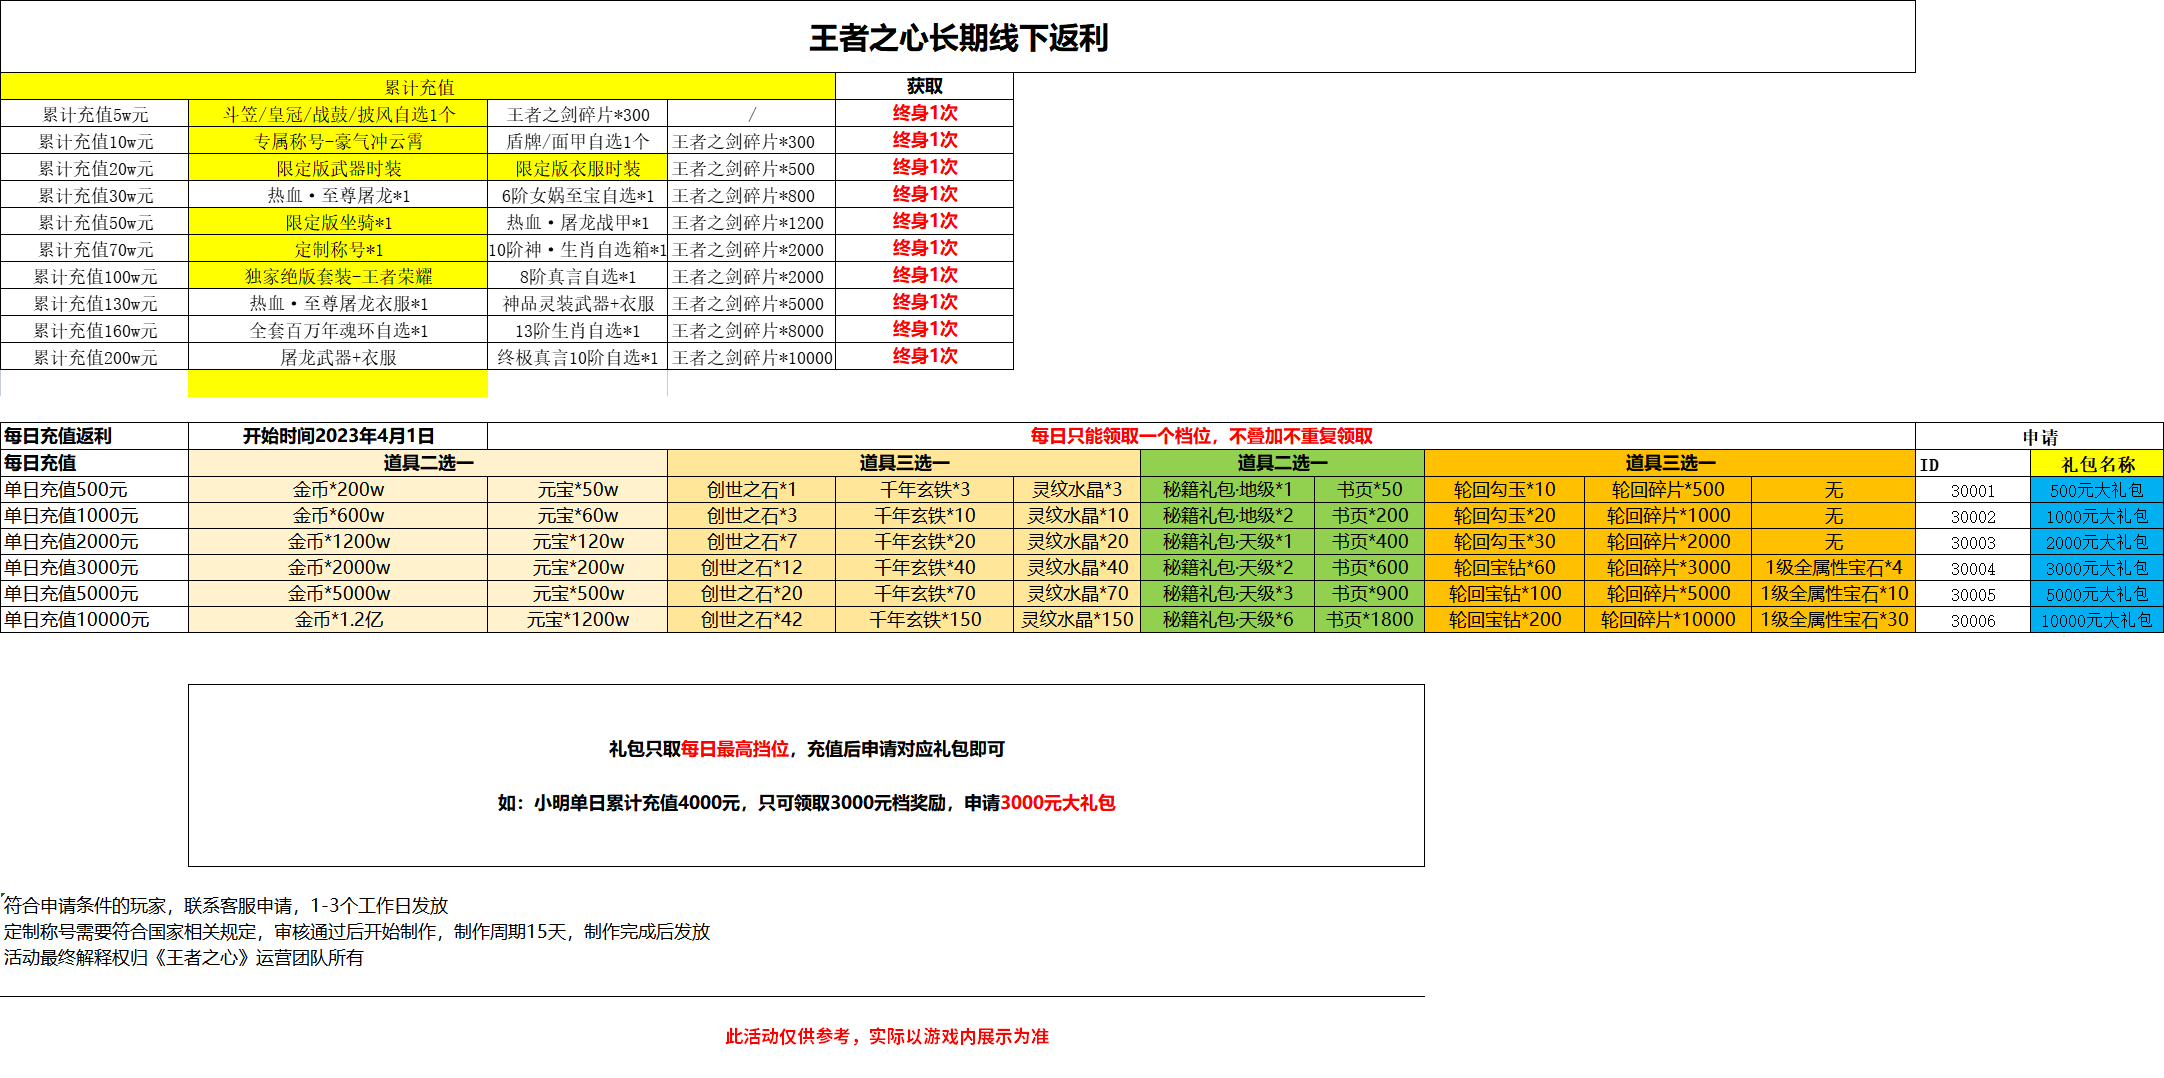Image resolution: width=2164 pixels, height=1078 pixels.
Task: Select cell 1级全属性宝石*30
Action: (x=1834, y=620)
